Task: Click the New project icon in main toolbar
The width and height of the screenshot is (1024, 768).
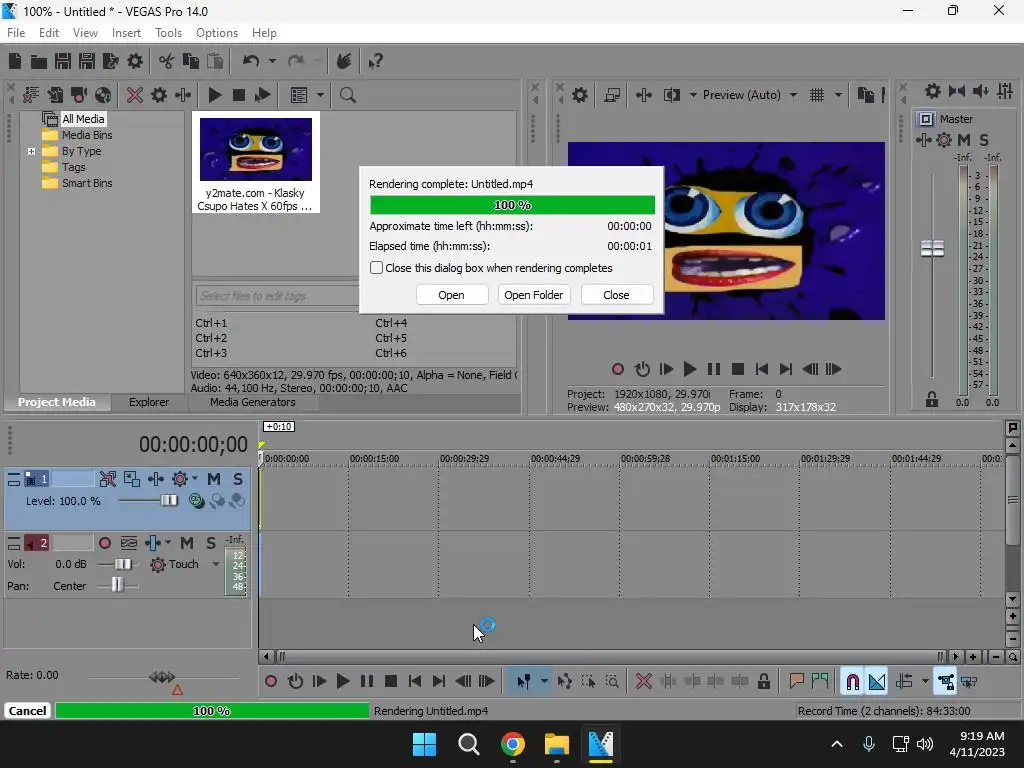Action: tap(15, 61)
